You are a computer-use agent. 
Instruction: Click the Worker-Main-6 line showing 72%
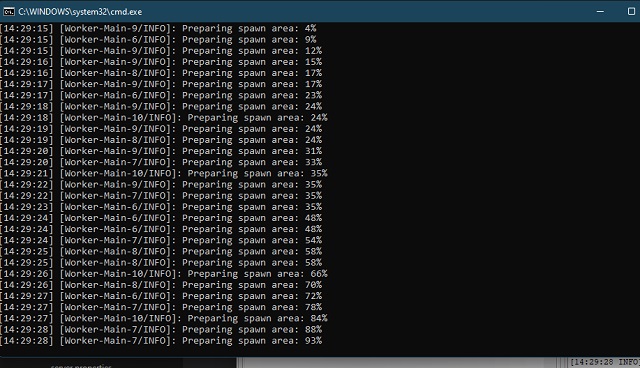[161, 296]
